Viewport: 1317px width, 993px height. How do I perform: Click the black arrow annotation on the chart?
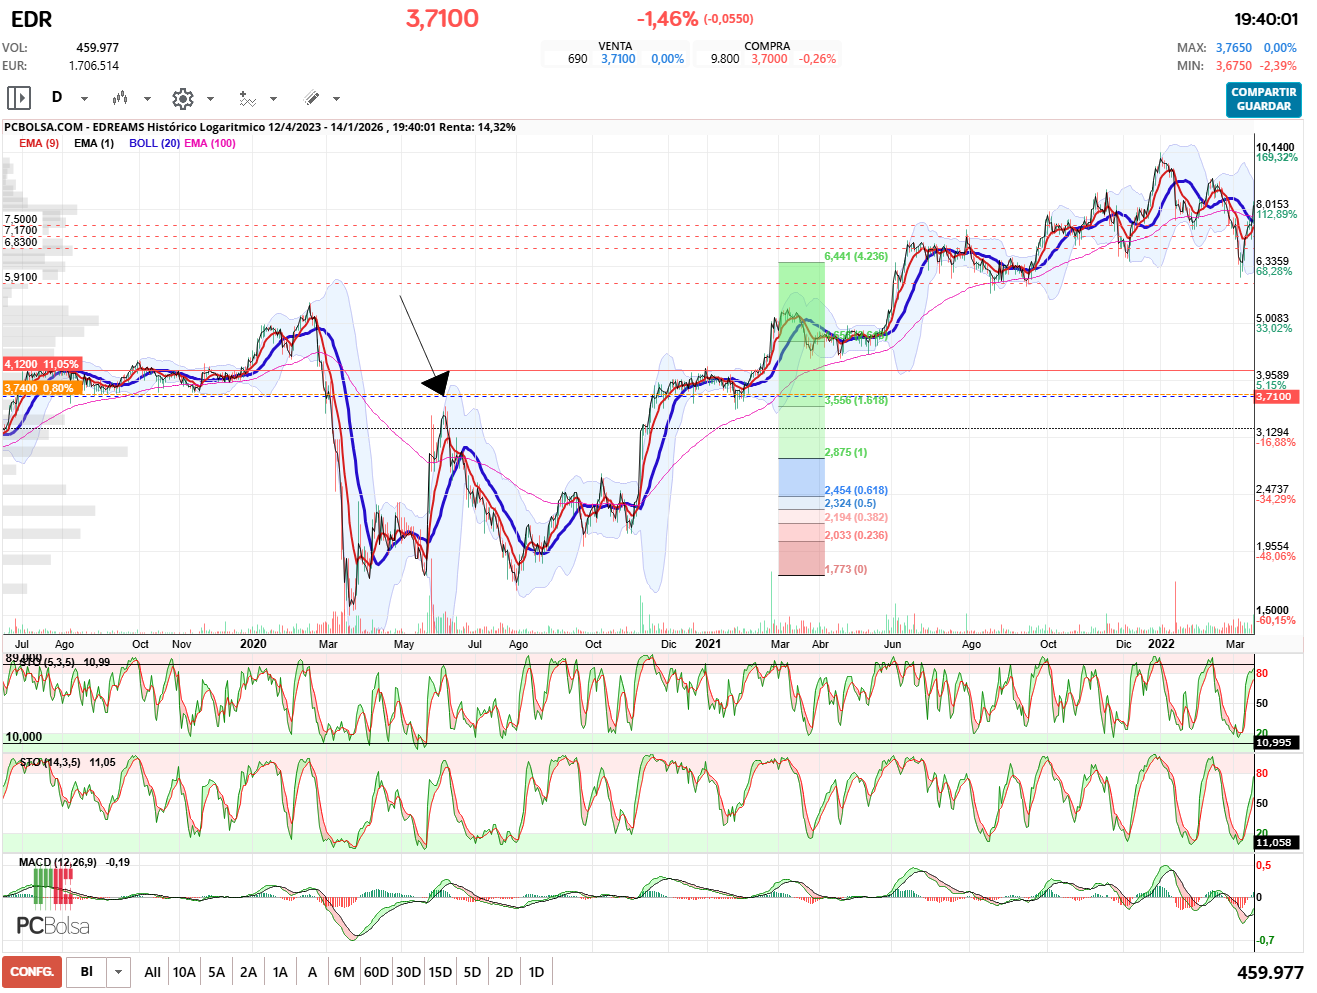pyautogui.click(x=436, y=382)
